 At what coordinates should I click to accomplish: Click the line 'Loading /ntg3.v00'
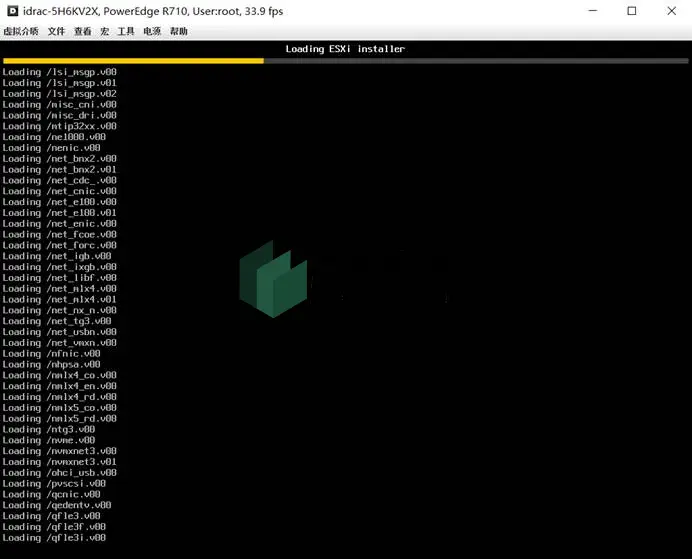tap(49, 429)
